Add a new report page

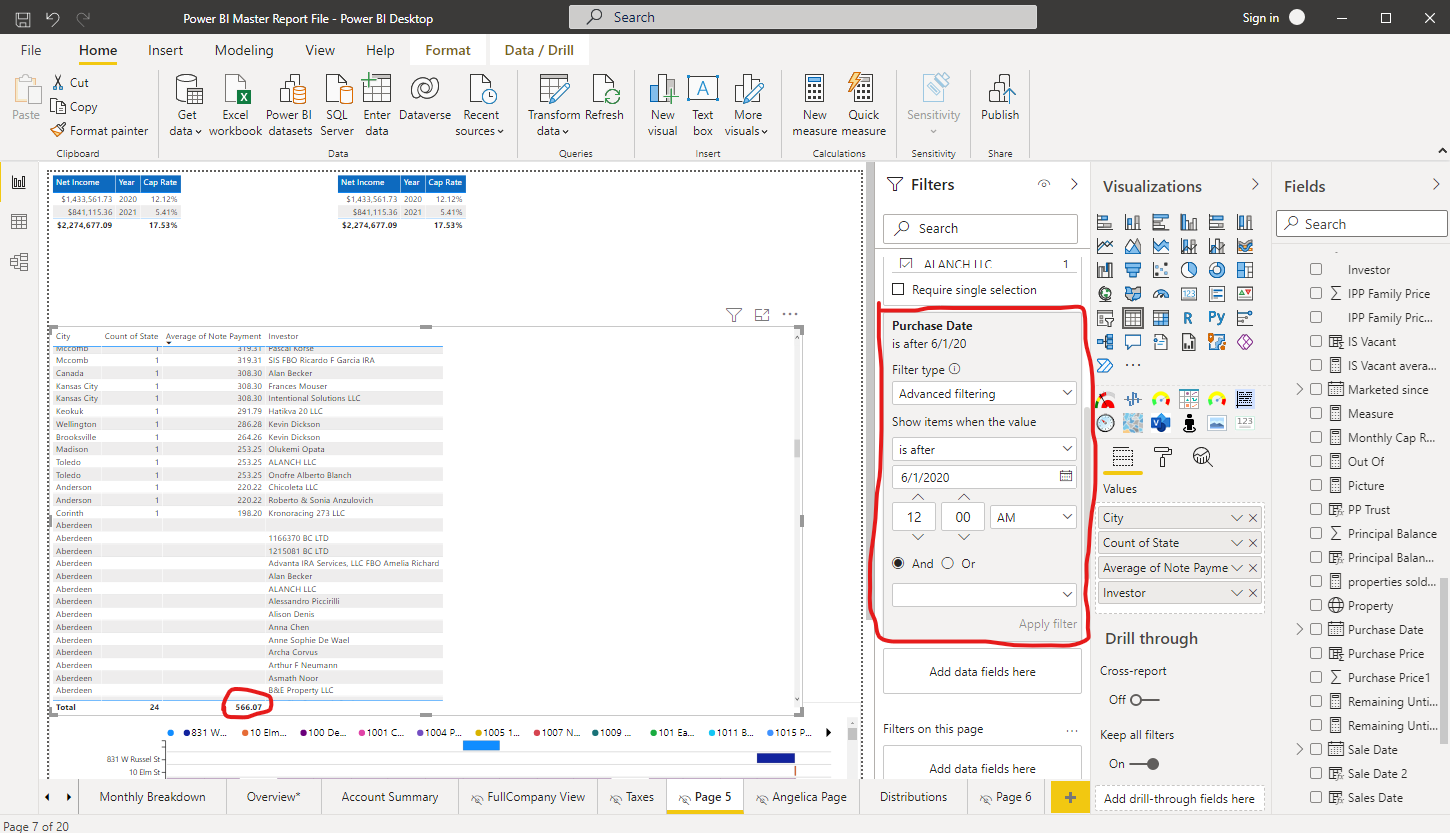click(x=1071, y=797)
